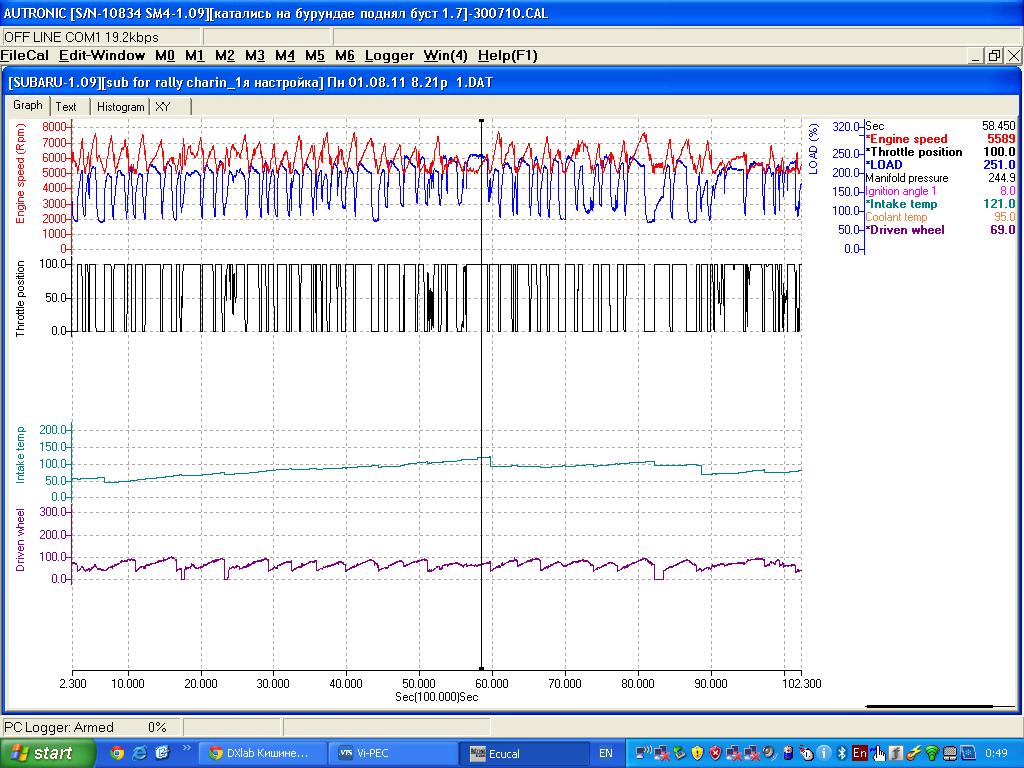Expand the Win(4) window list menu

click(445, 56)
